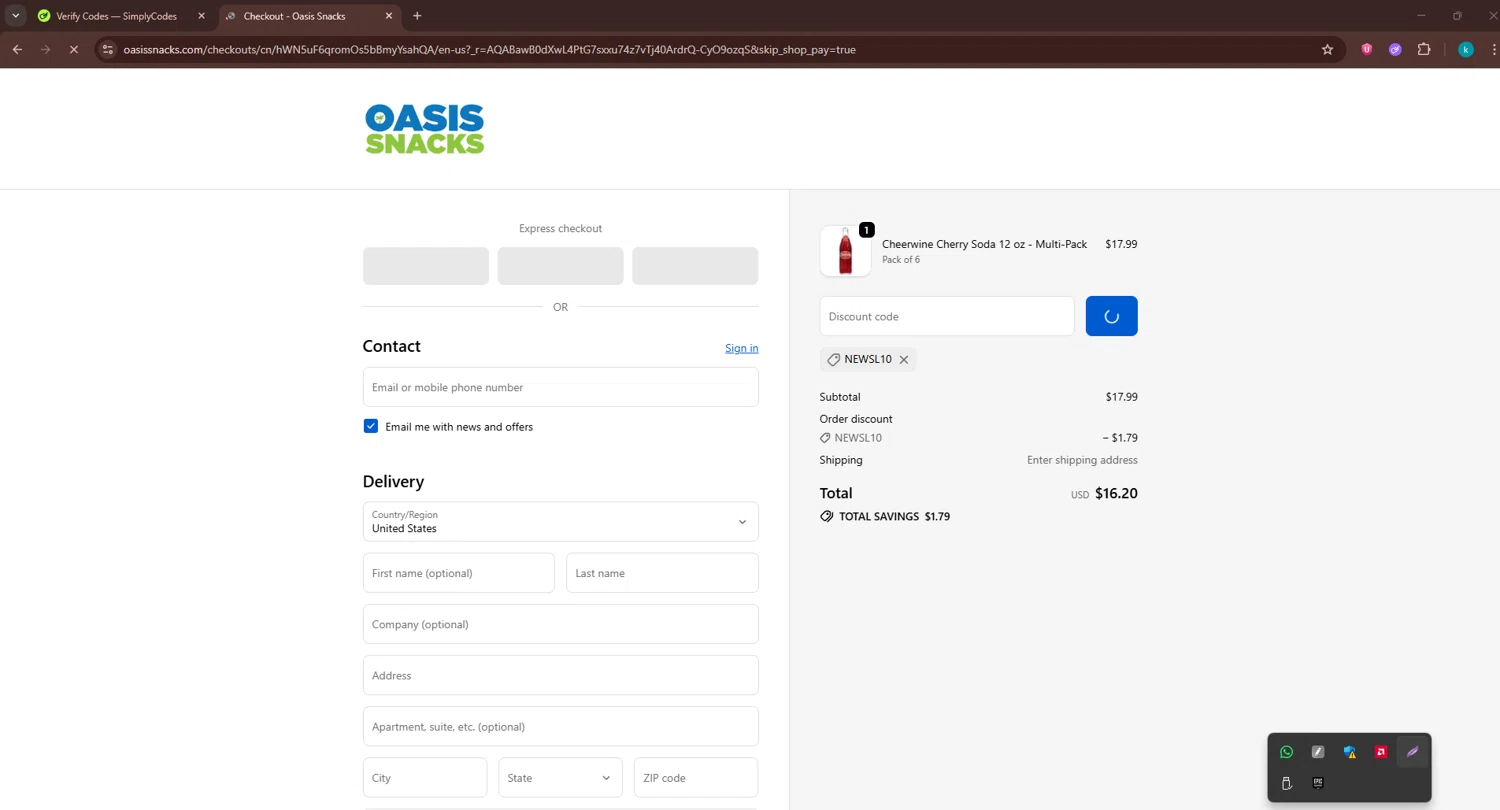Go back to the previous page
Viewport: 1500px width, 810px height.
(17, 49)
